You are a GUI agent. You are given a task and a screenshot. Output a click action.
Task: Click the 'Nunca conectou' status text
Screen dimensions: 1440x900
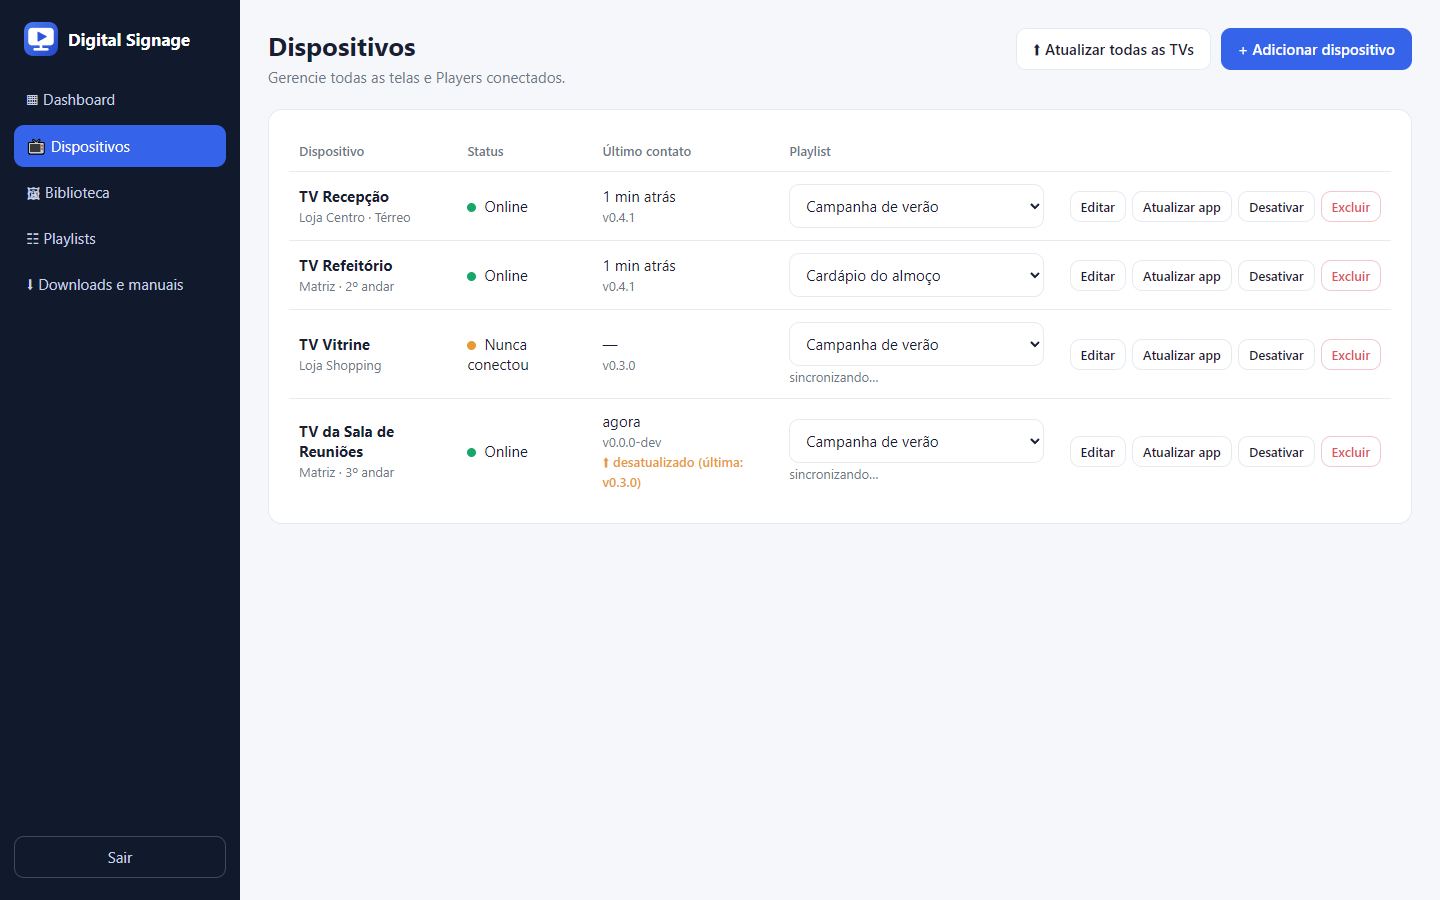(x=498, y=355)
